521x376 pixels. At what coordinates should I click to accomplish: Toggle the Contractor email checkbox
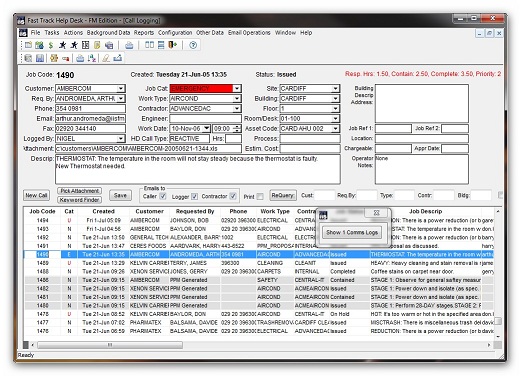(233, 196)
